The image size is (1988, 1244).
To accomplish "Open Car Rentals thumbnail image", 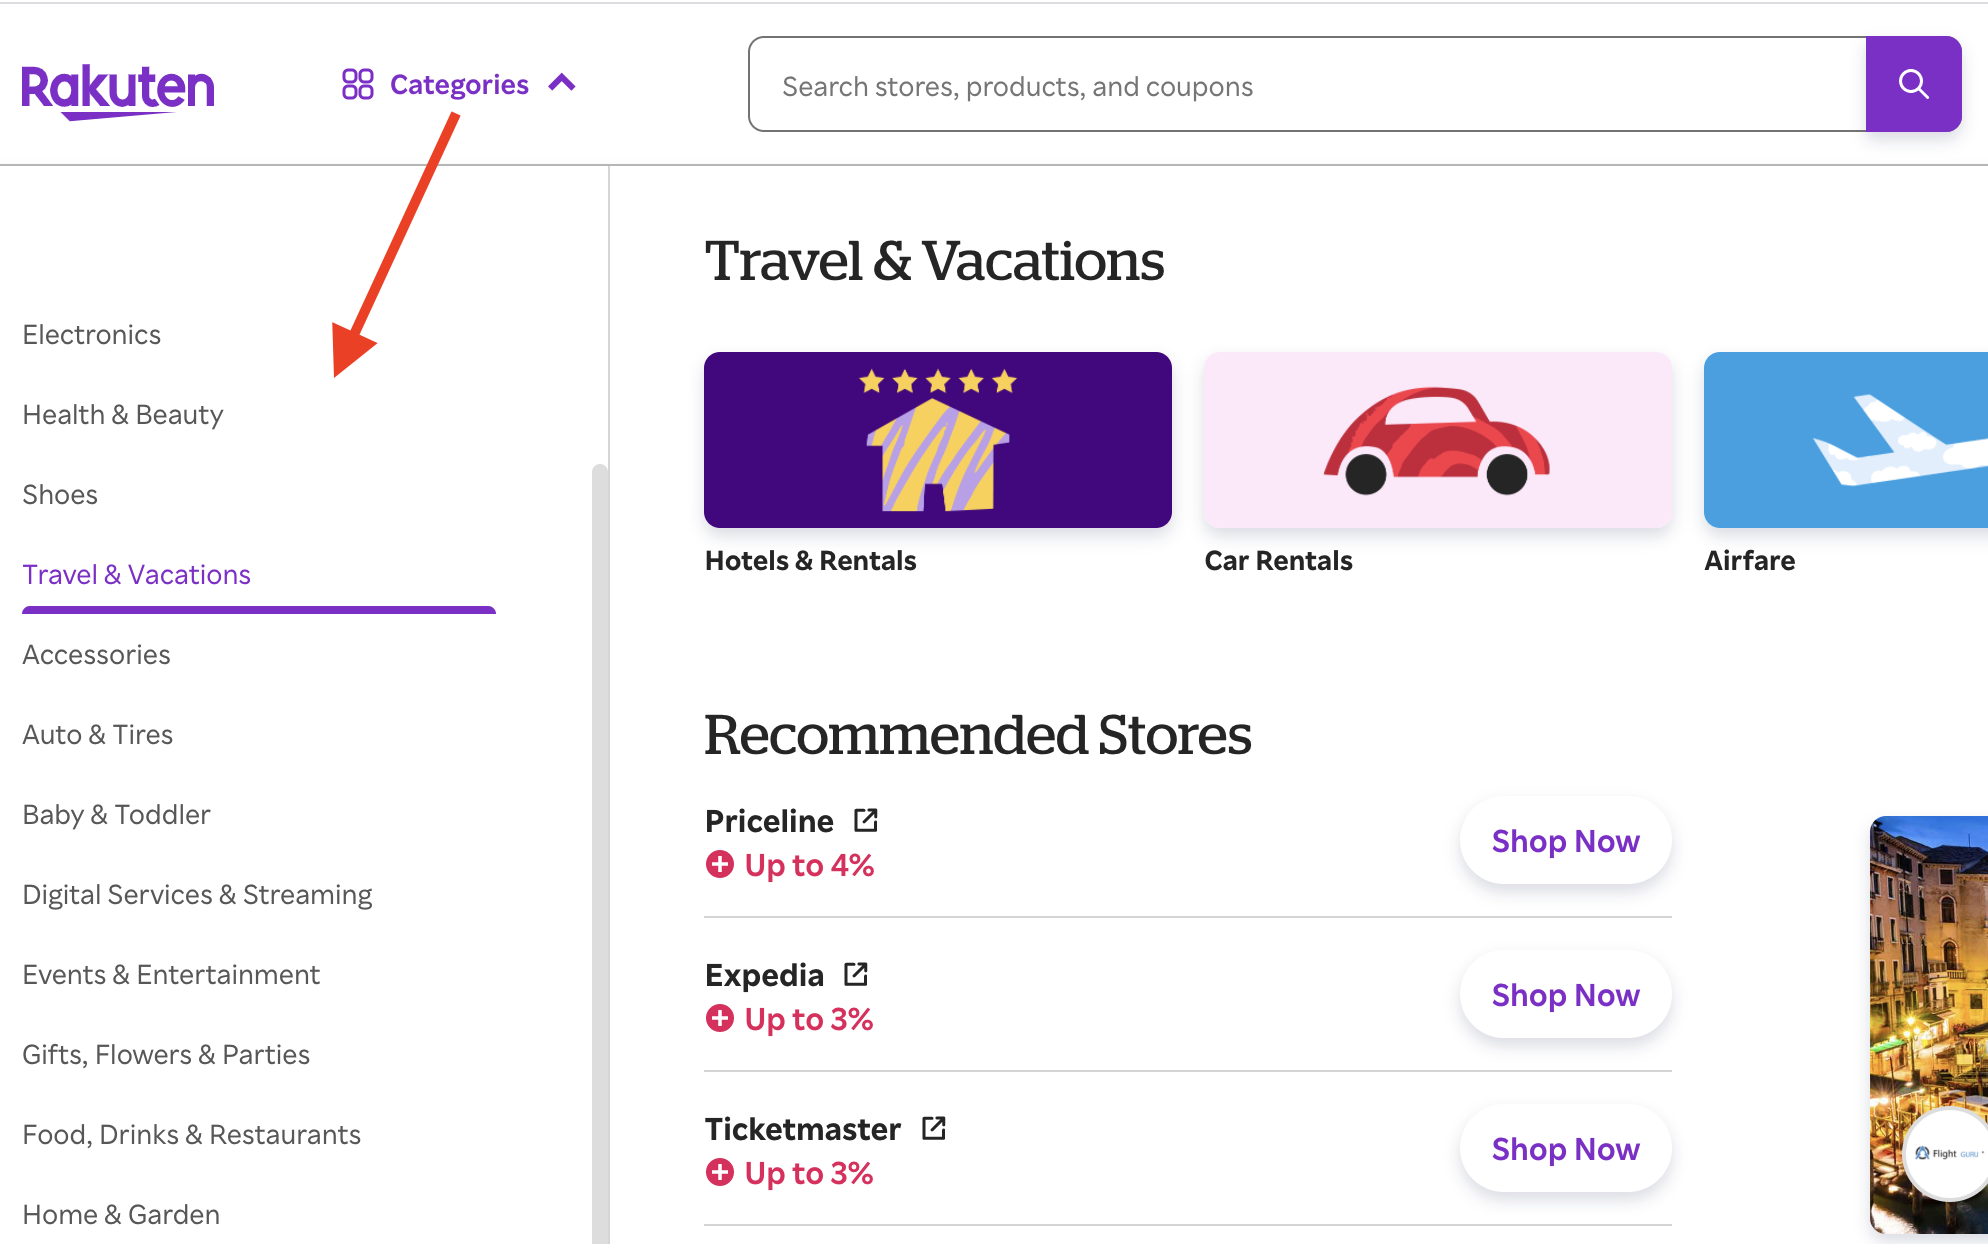I will (1438, 440).
